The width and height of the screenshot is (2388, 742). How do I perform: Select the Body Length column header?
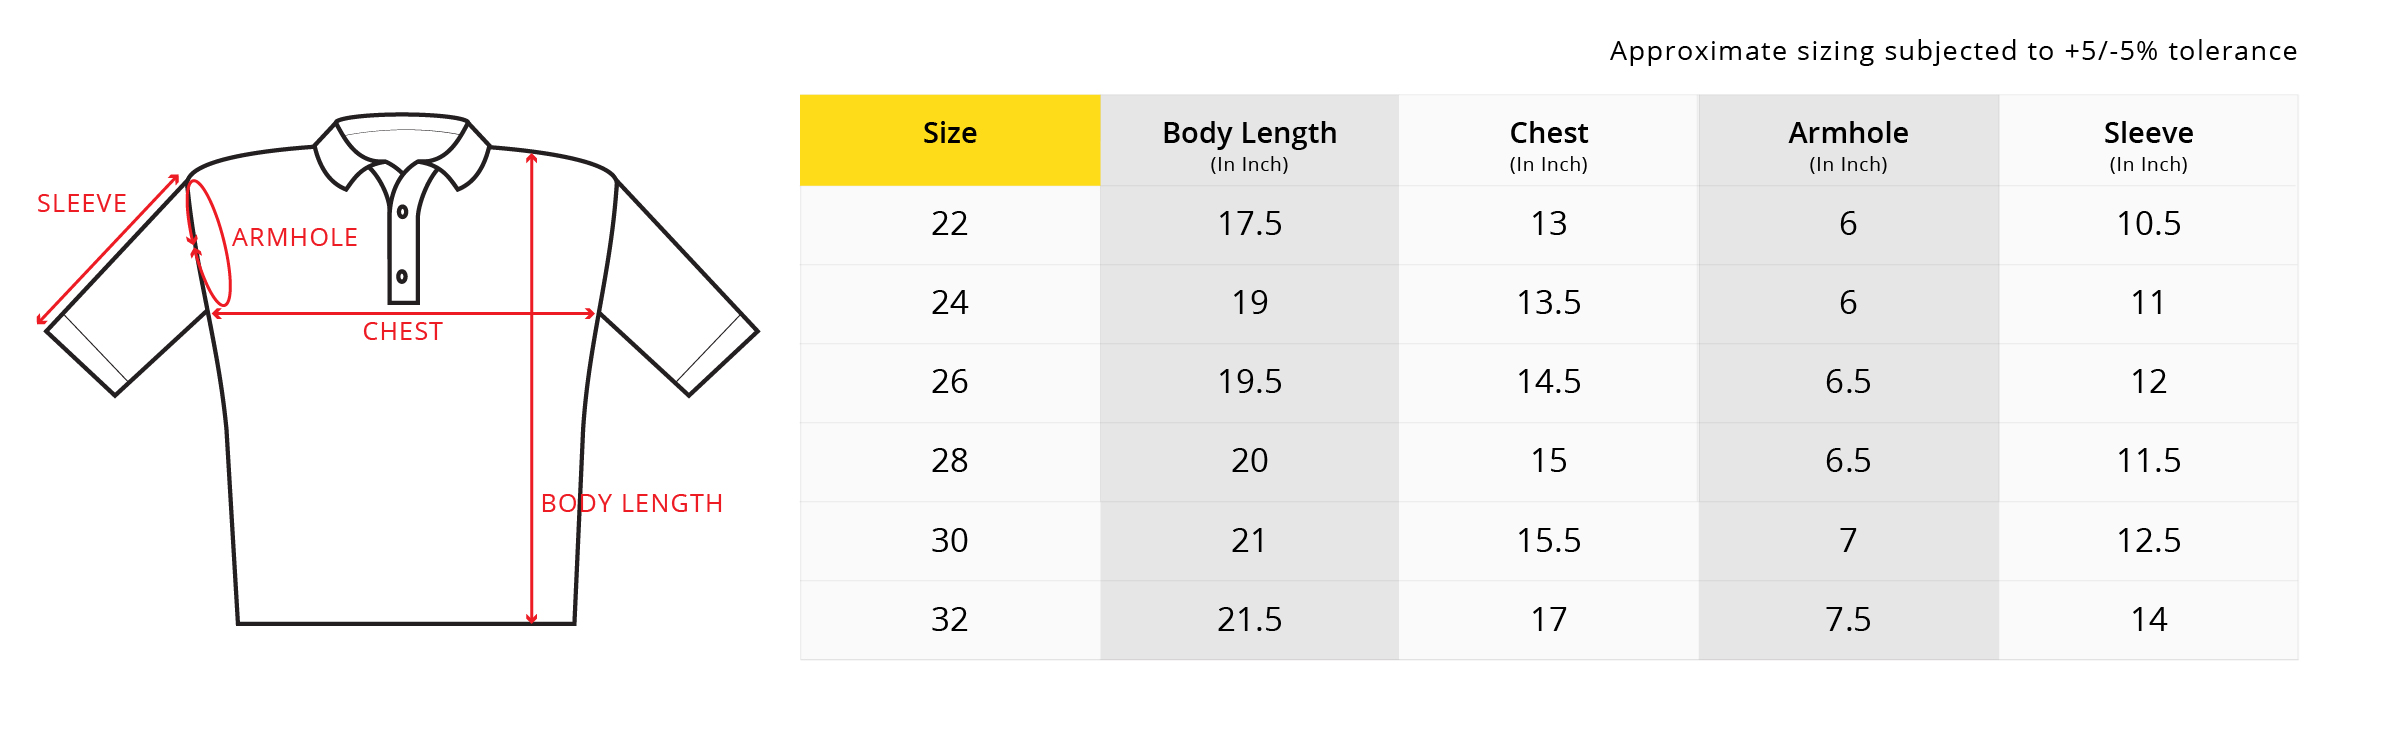[1249, 142]
